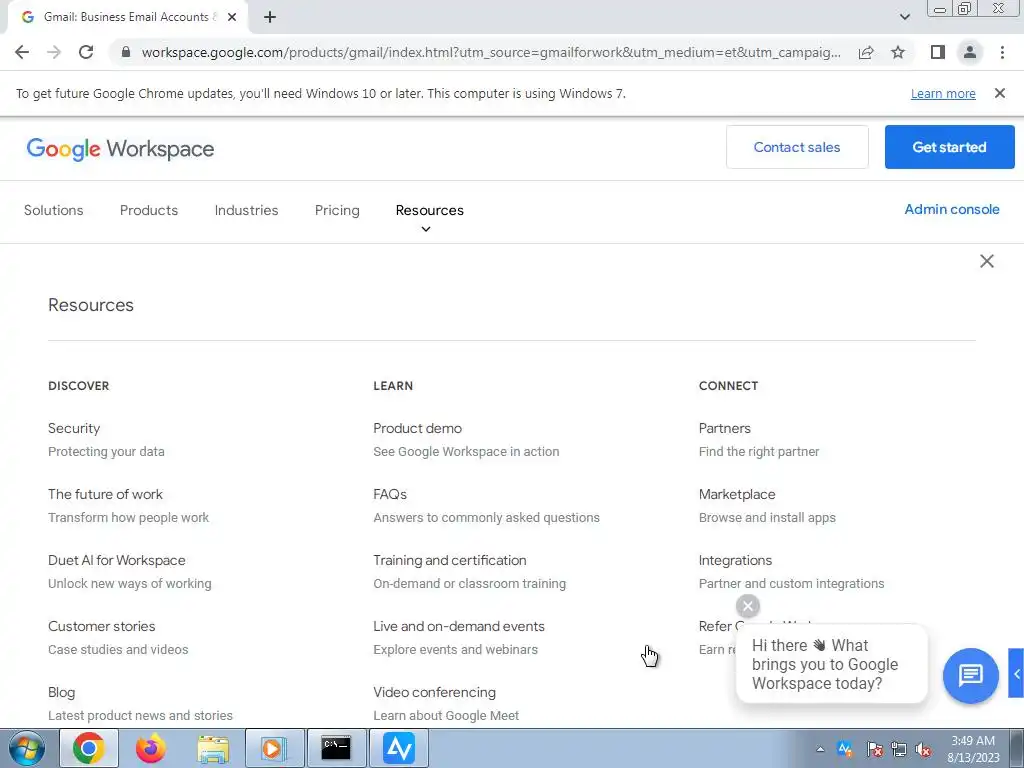Open the Chrome three-dot menu
This screenshot has width=1024, height=768.
tap(1002, 52)
